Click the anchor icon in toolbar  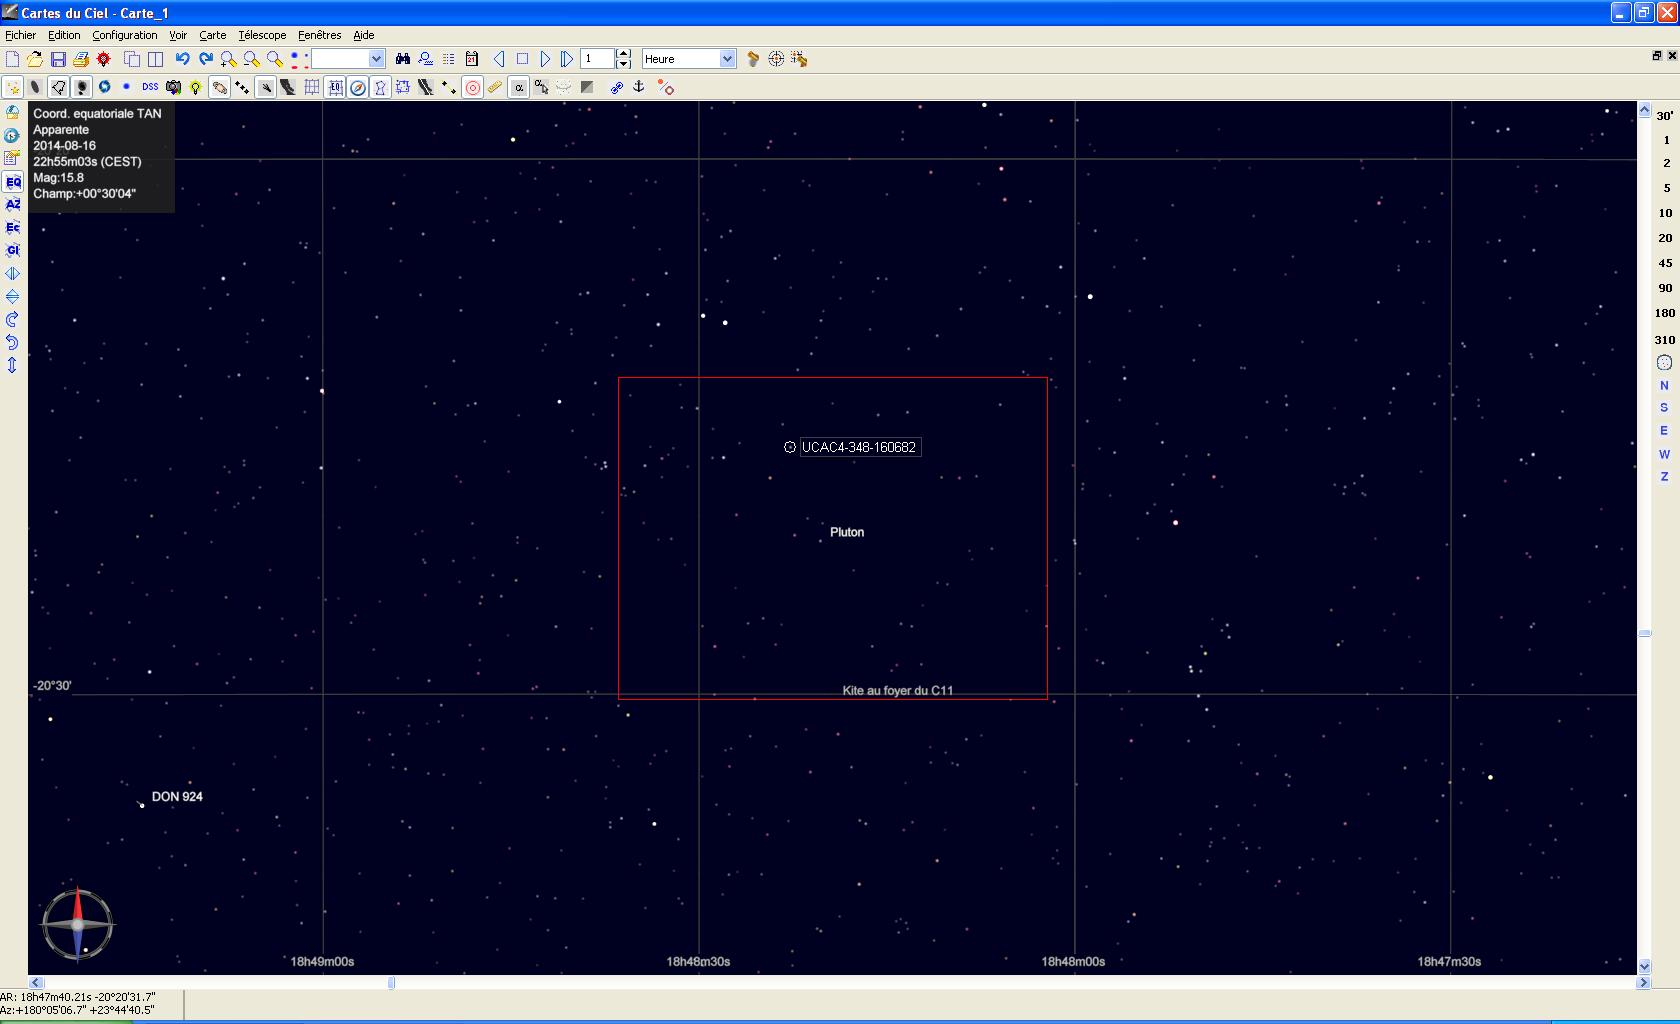pos(639,87)
